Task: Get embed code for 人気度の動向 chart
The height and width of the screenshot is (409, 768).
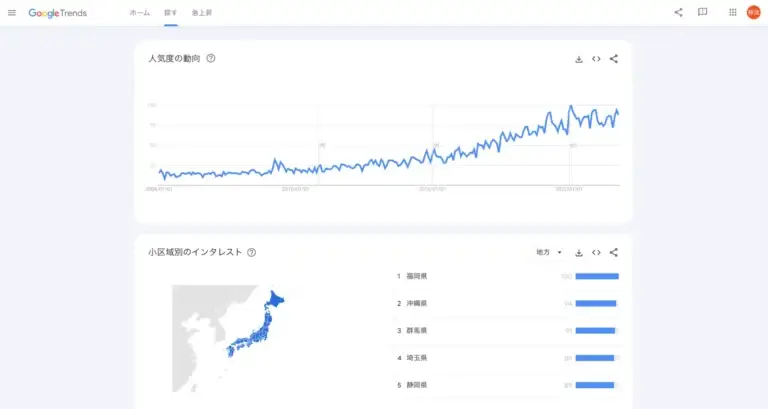Action: click(x=596, y=59)
